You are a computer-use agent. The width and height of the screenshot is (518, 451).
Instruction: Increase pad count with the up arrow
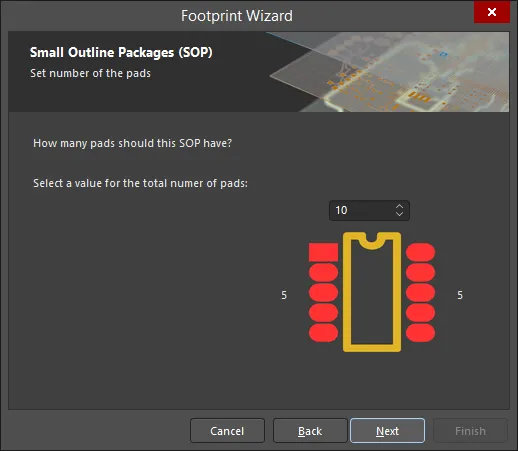pos(399,206)
